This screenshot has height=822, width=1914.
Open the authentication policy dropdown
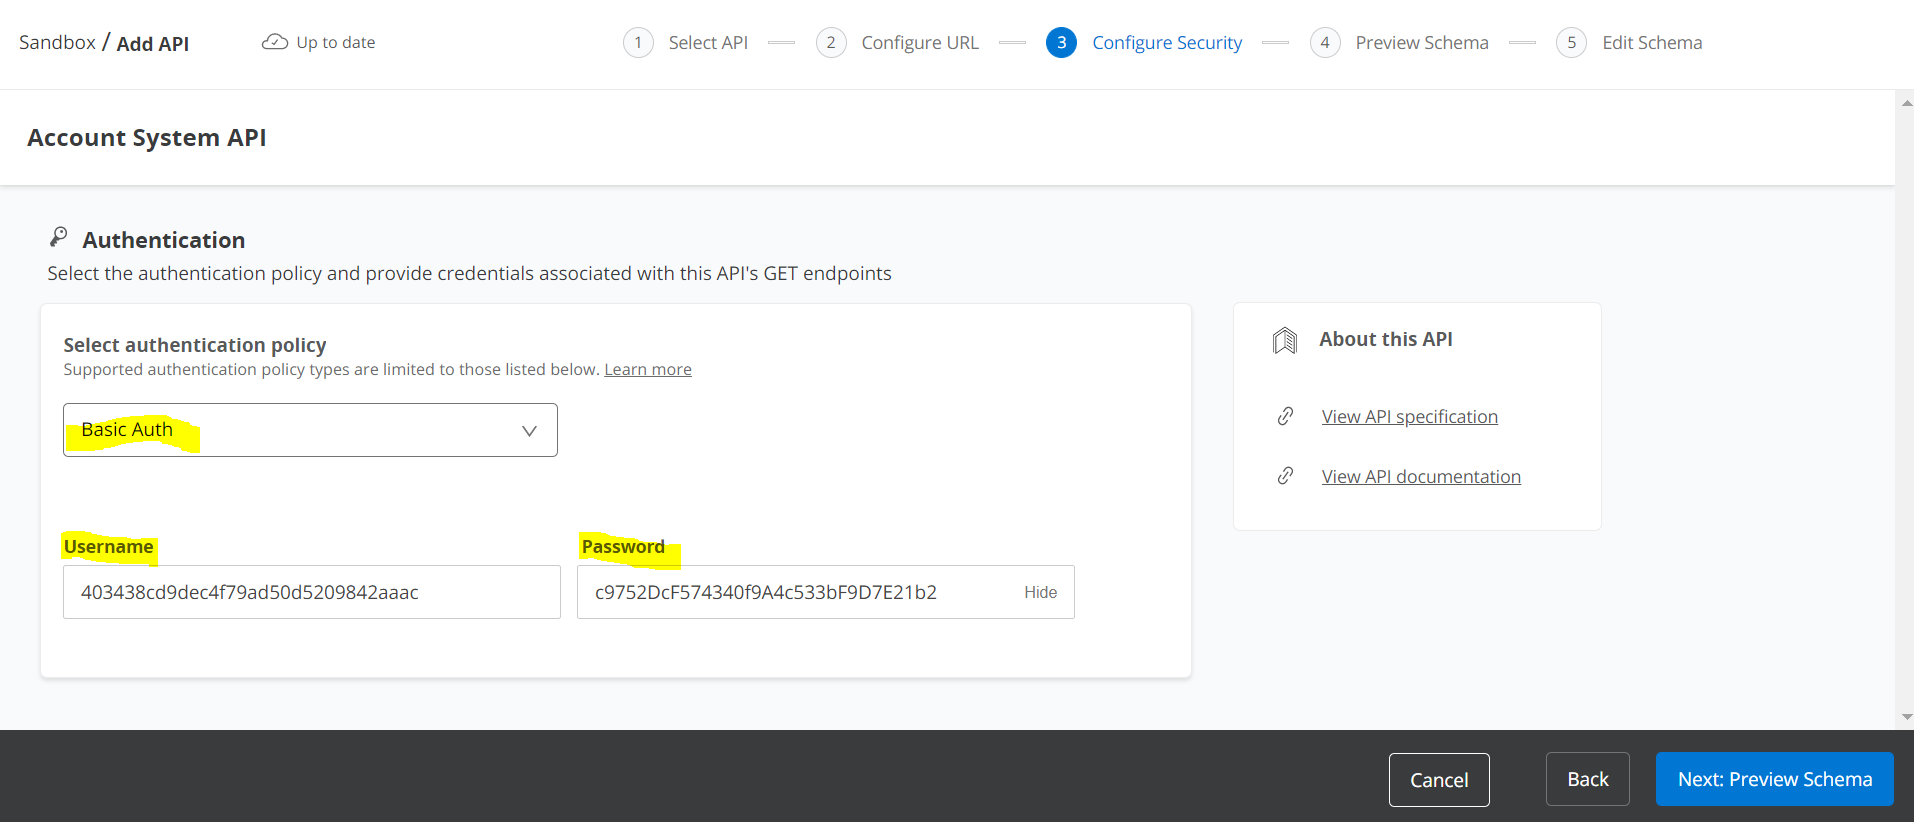coord(310,430)
